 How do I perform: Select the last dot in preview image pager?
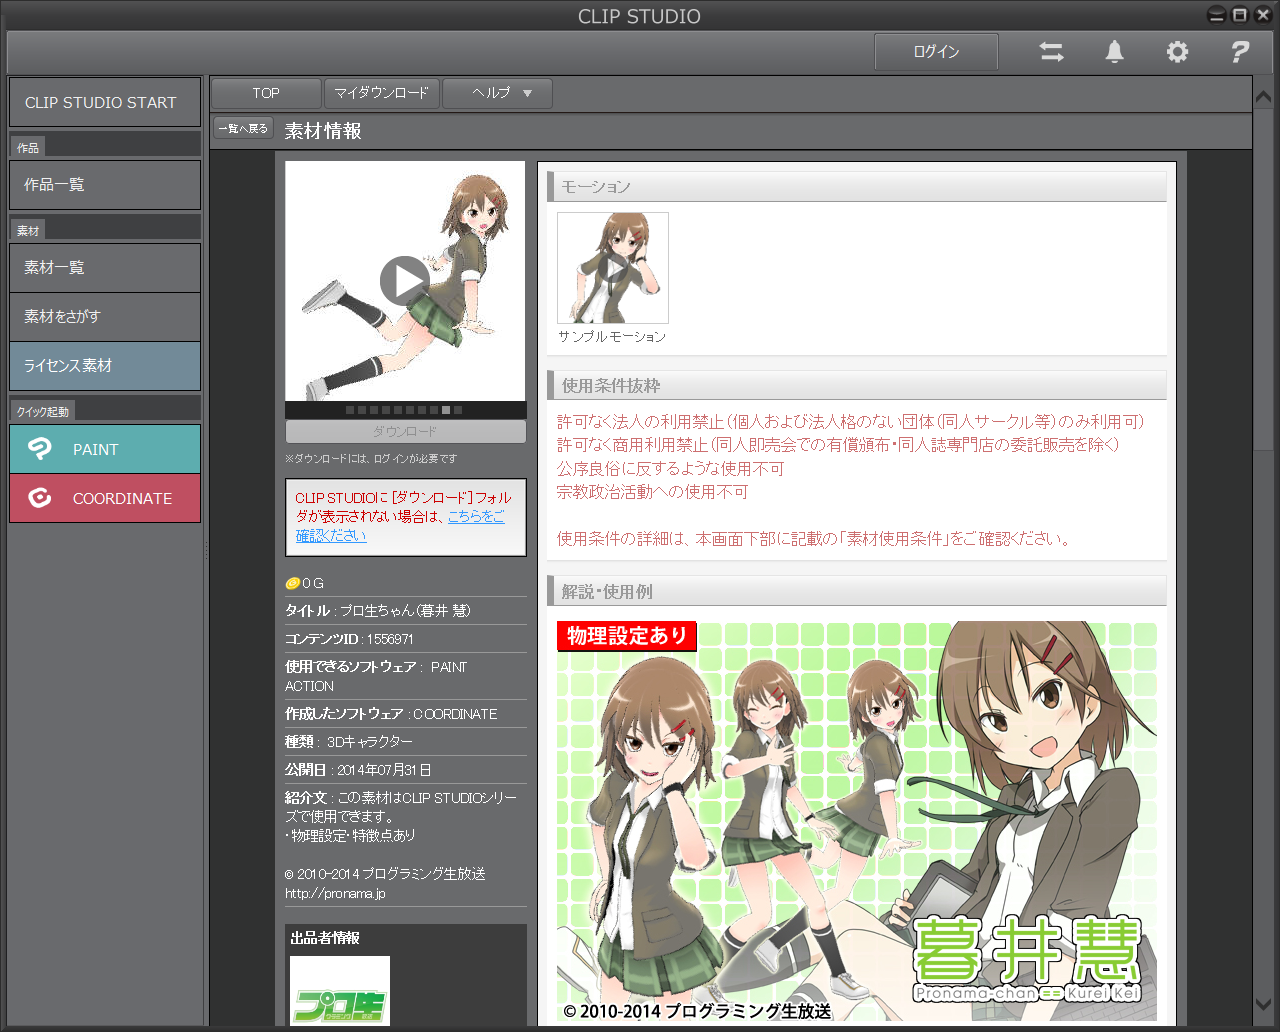458,410
